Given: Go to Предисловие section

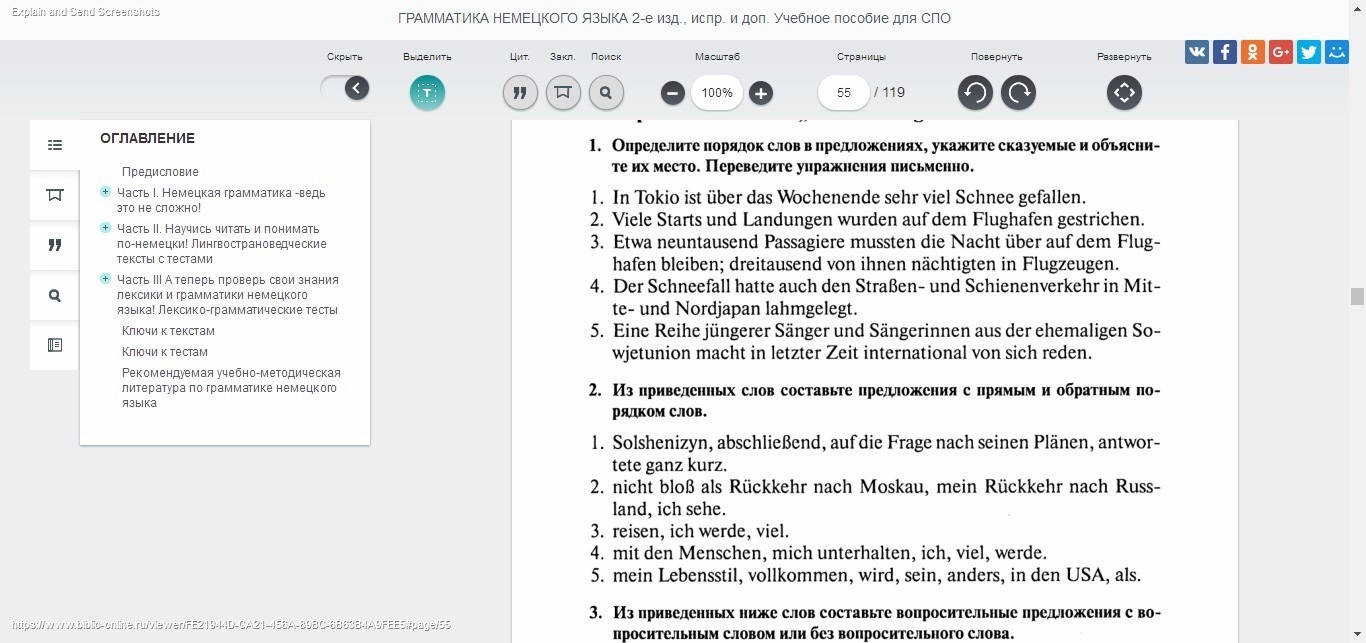Looking at the screenshot, I should click(160, 172).
